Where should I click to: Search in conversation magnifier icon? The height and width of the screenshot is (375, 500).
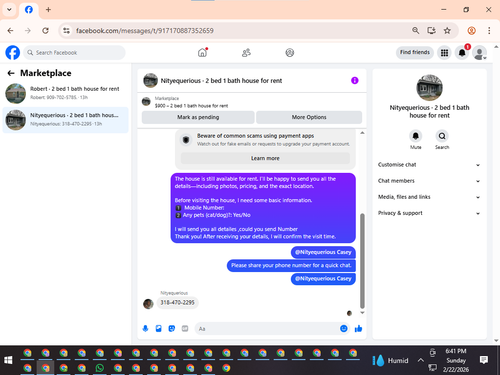[442, 136]
